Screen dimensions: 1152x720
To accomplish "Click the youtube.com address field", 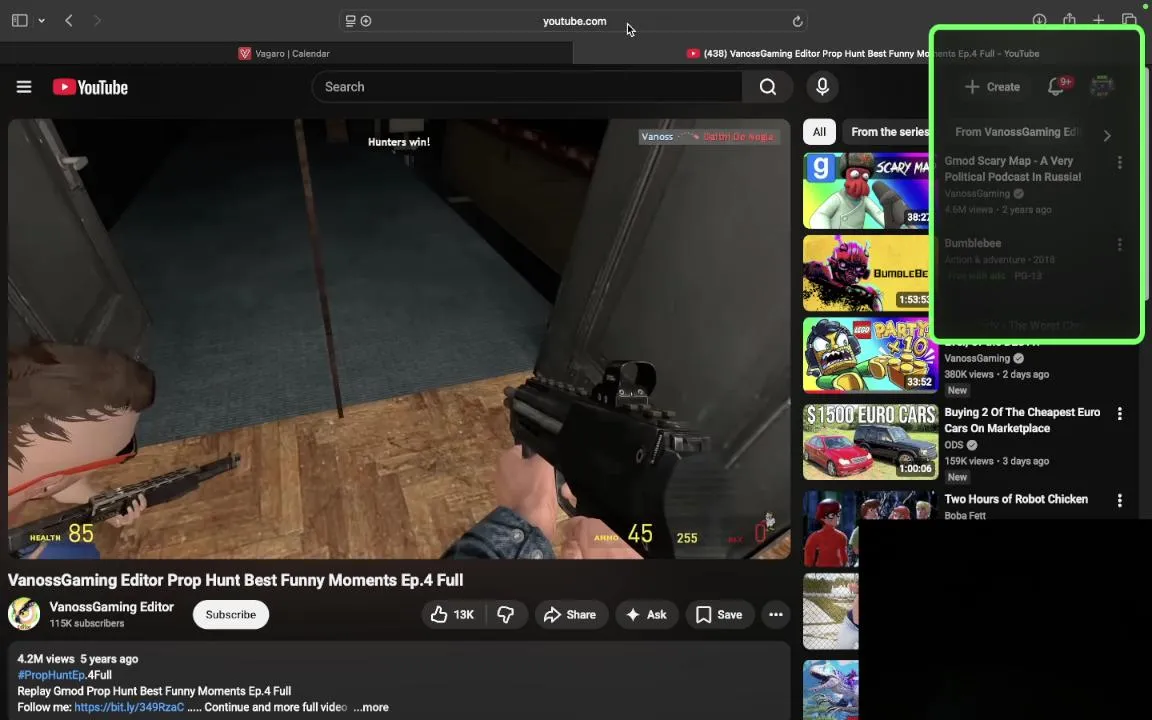I will tap(574, 21).
